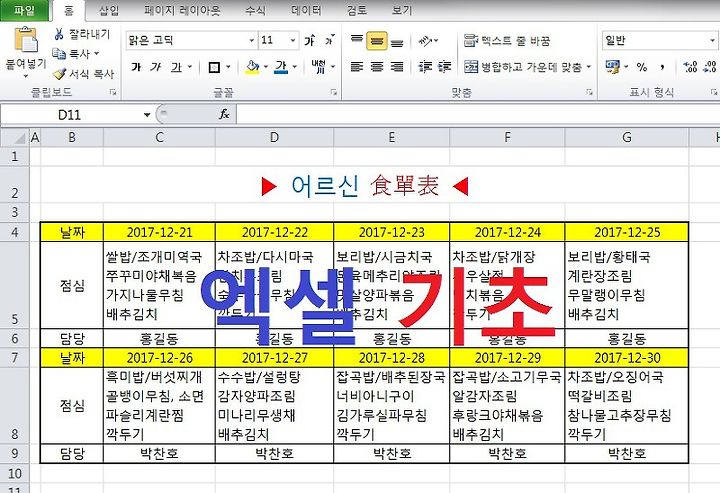
Task: Click the 텍스트 줄 바꿈 wrap text button
Action: pos(507,40)
